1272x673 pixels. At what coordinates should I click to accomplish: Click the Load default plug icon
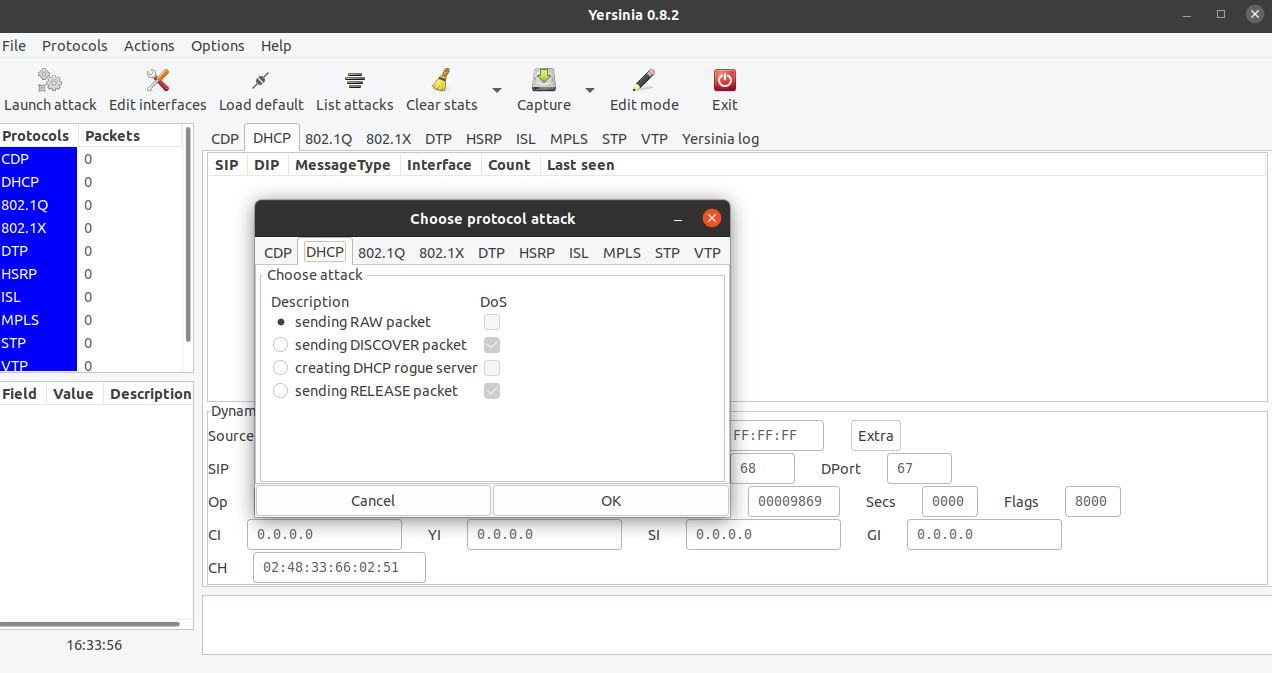261,80
